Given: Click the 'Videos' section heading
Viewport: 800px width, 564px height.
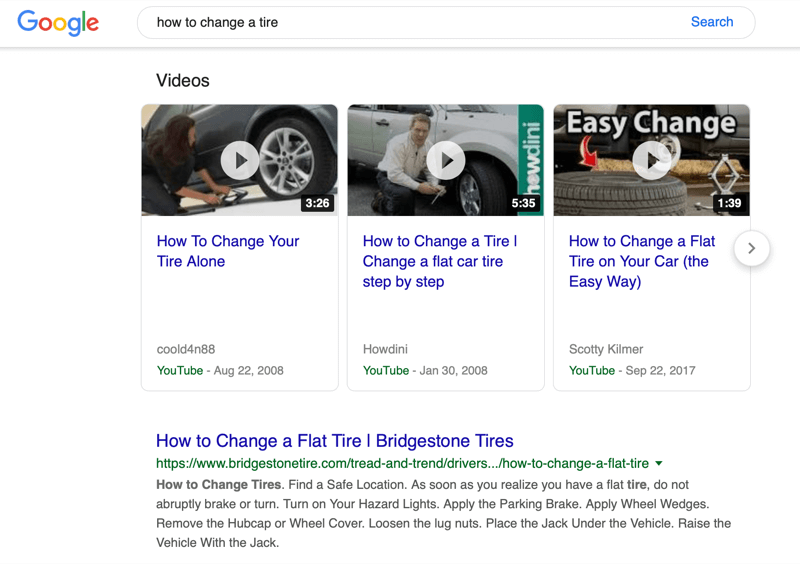Looking at the screenshot, I should click(183, 81).
